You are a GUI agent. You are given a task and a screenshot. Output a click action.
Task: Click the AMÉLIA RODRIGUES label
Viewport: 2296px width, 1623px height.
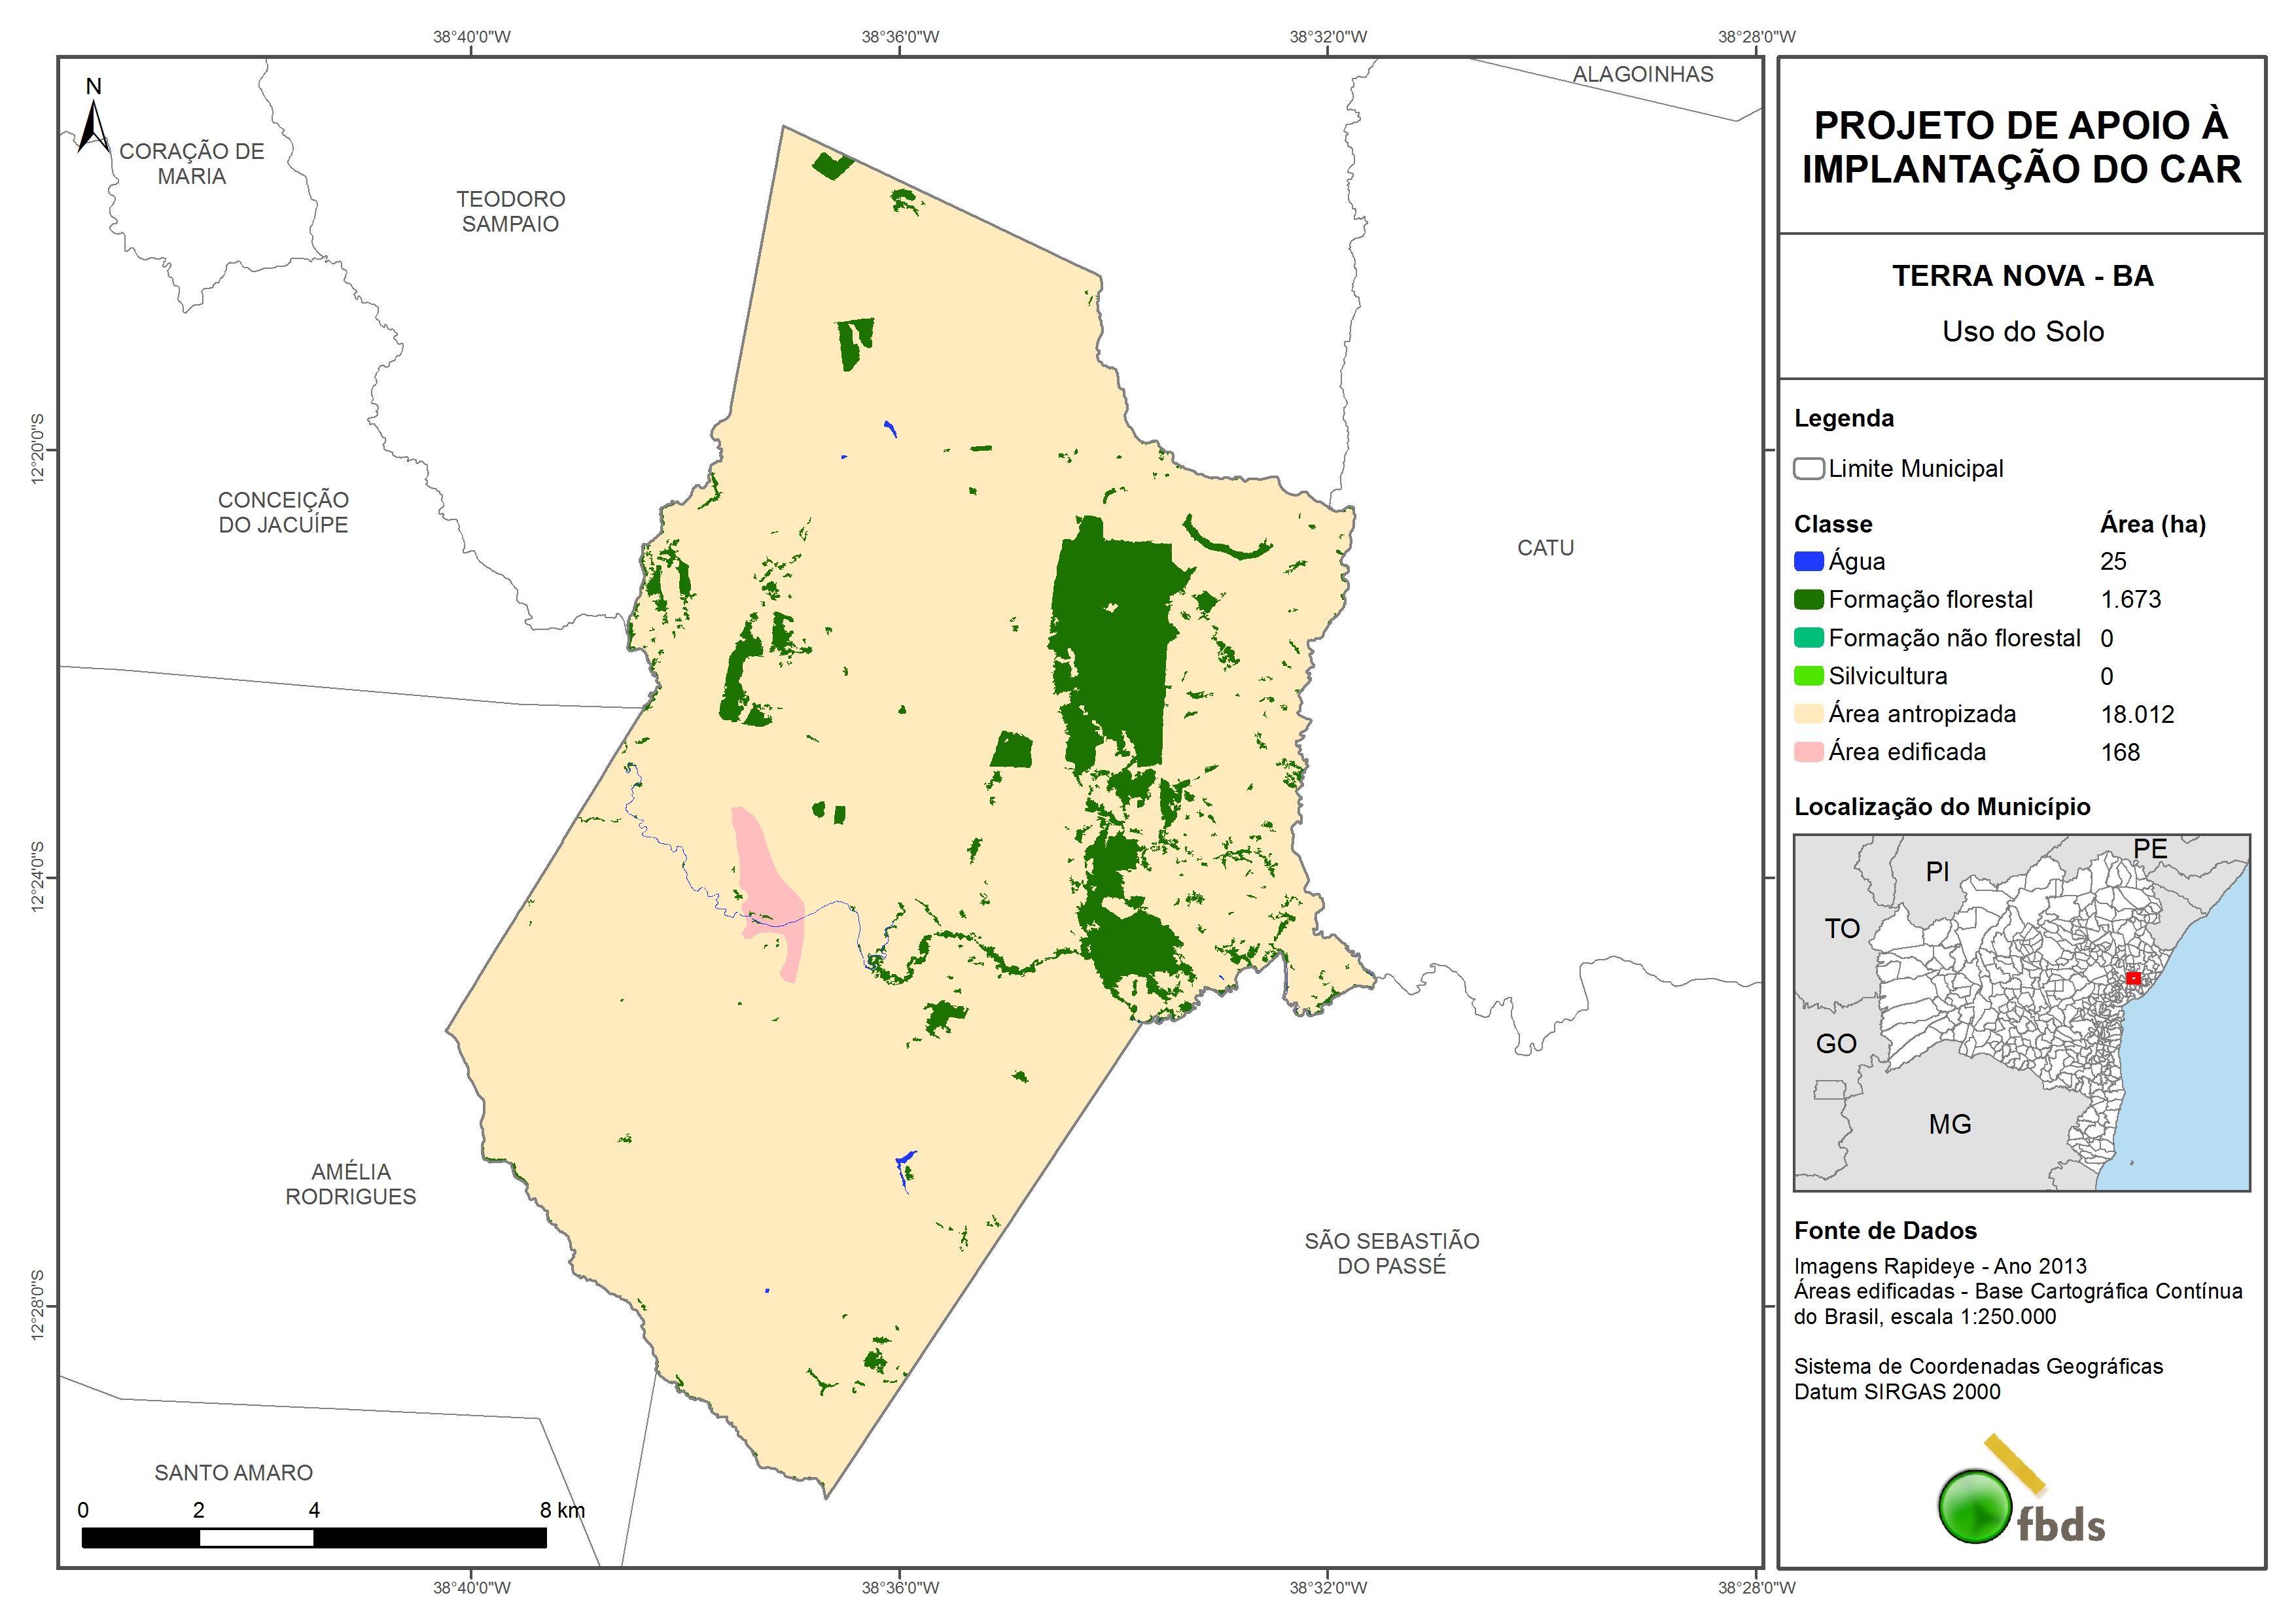[x=351, y=1184]
